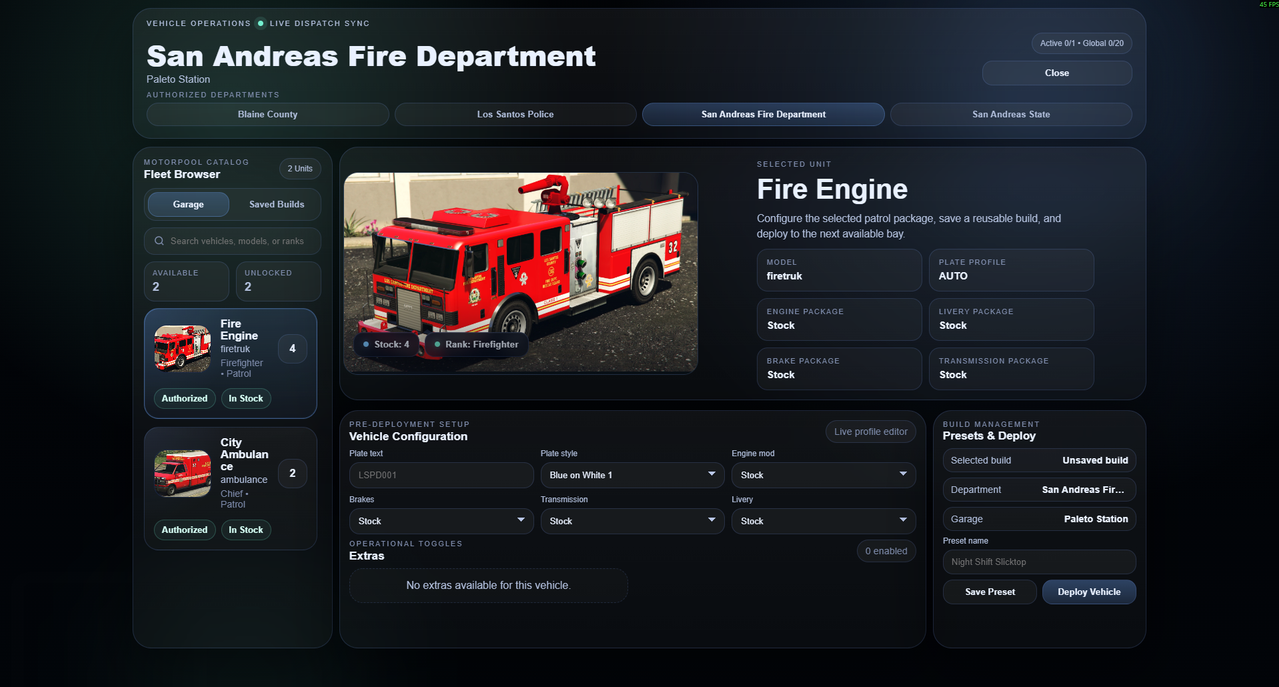Click the stock count 2 on City Ambulance card

(292, 473)
